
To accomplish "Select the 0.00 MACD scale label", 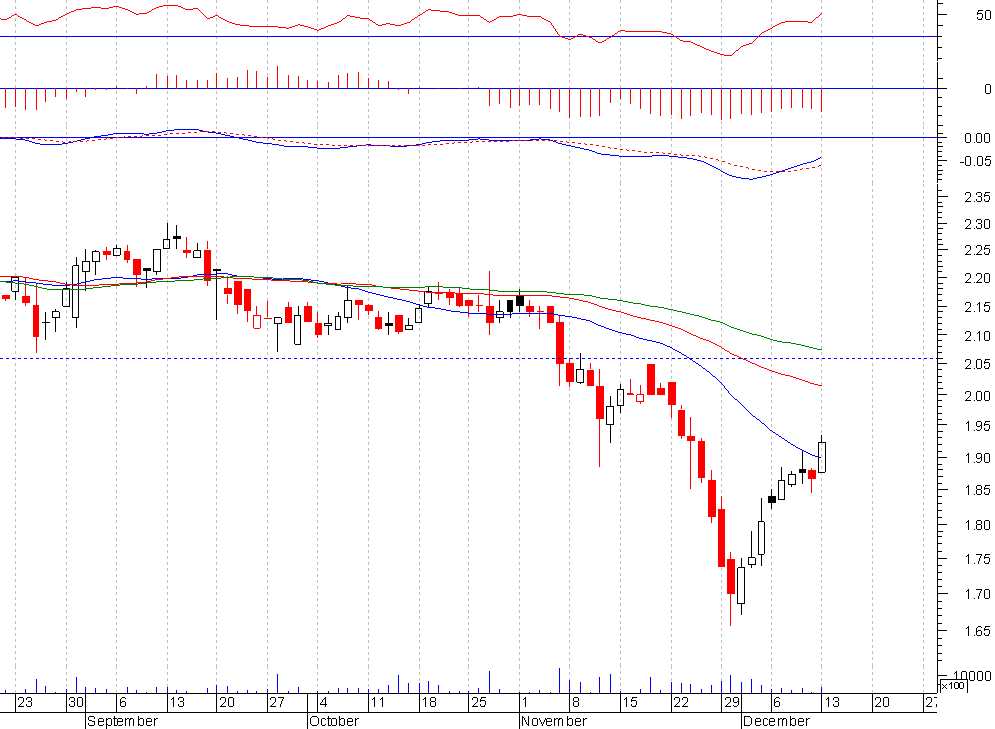I will 977,138.
